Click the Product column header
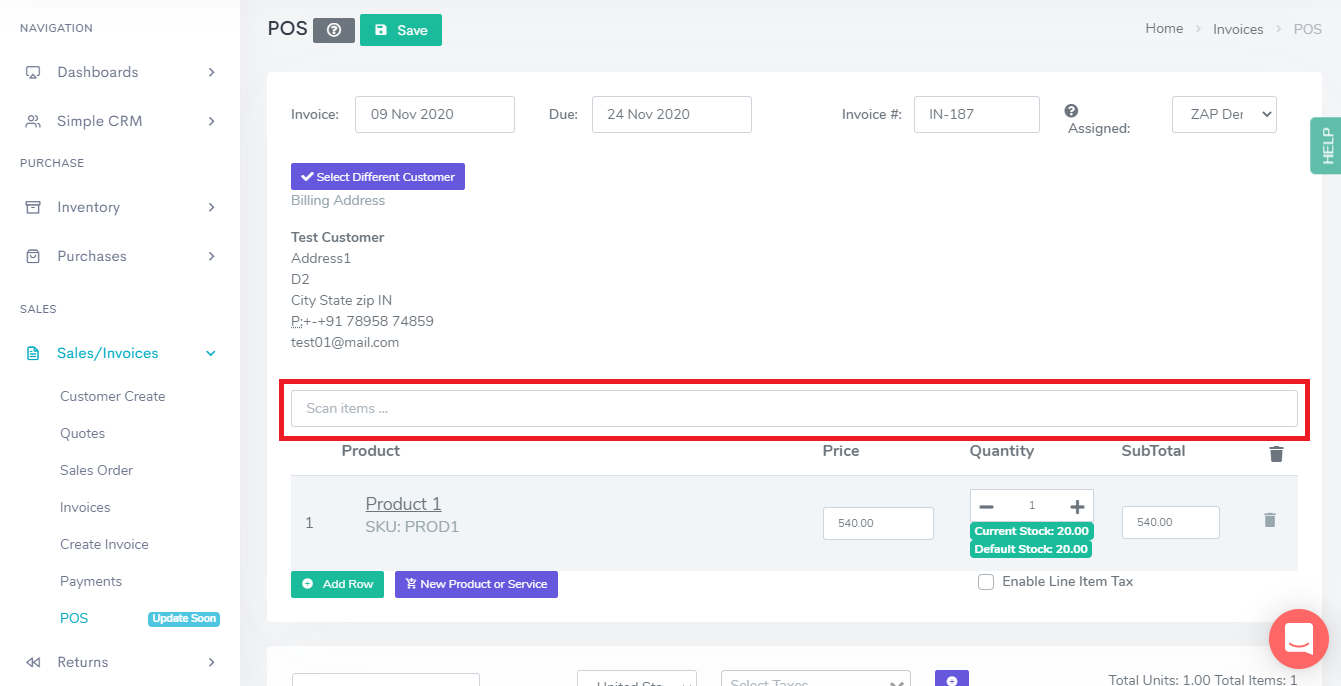1341x686 pixels. (x=371, y=451)
